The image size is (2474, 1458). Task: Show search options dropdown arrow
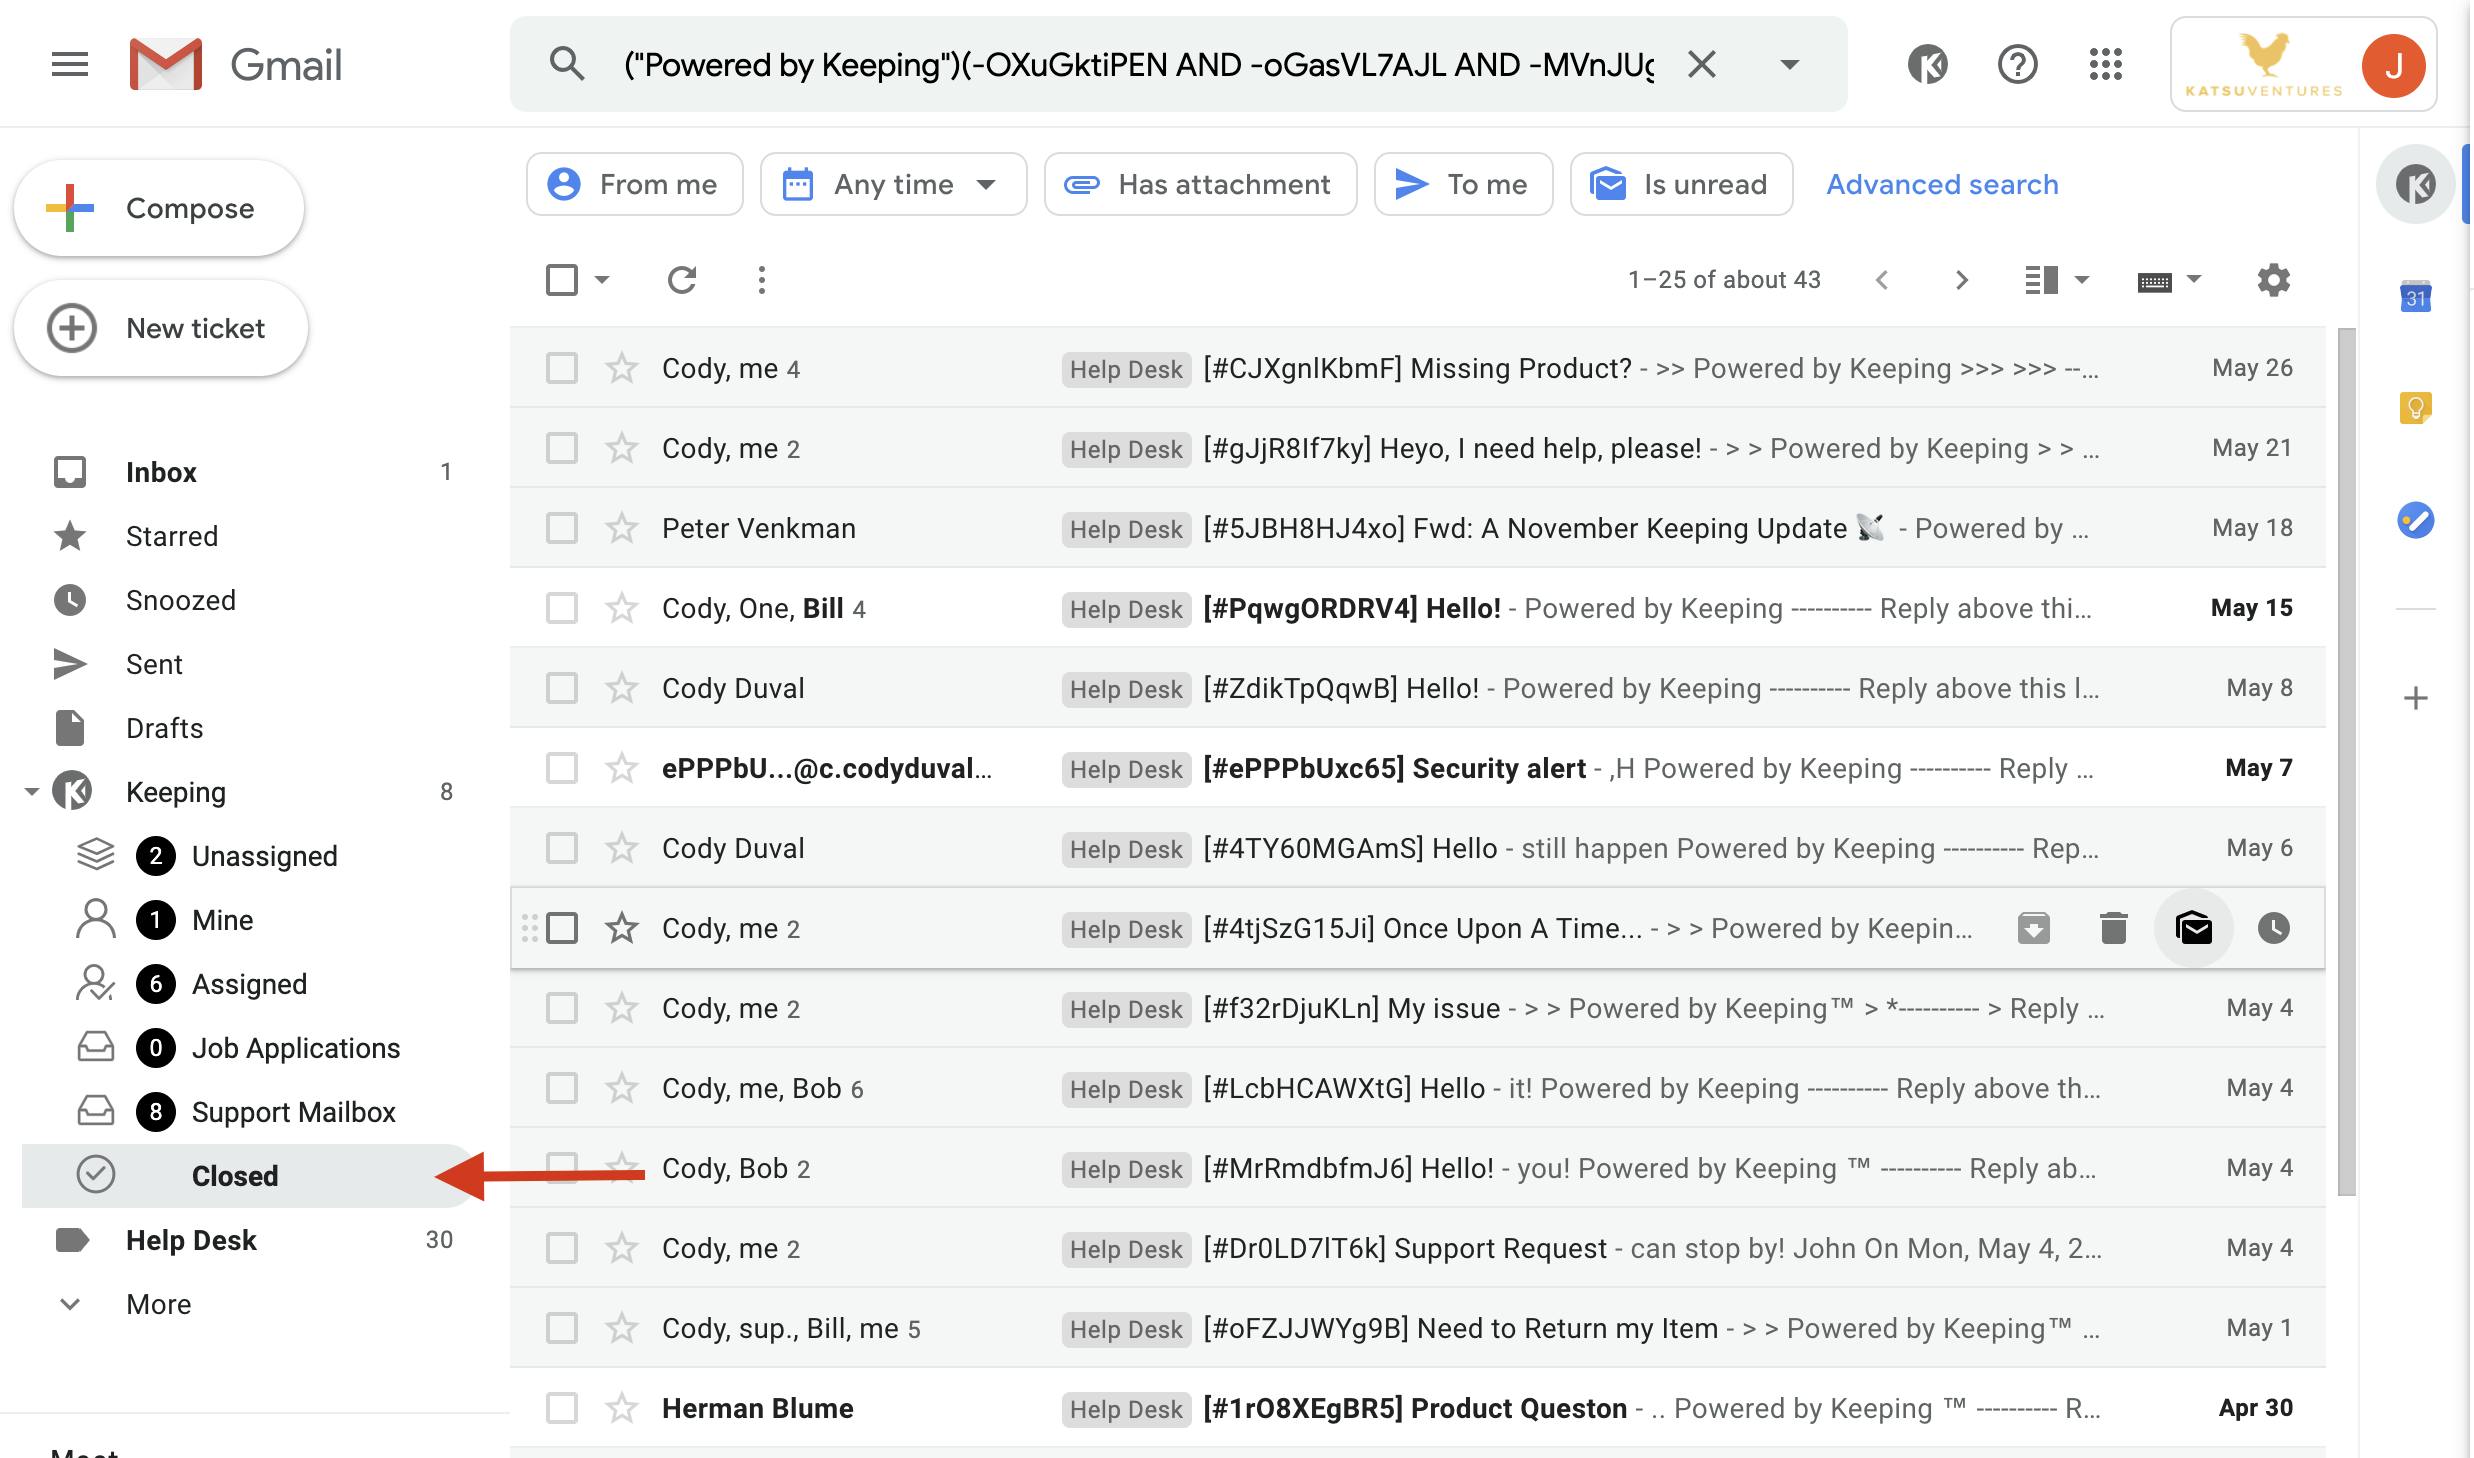click(x=1790, y=65)
